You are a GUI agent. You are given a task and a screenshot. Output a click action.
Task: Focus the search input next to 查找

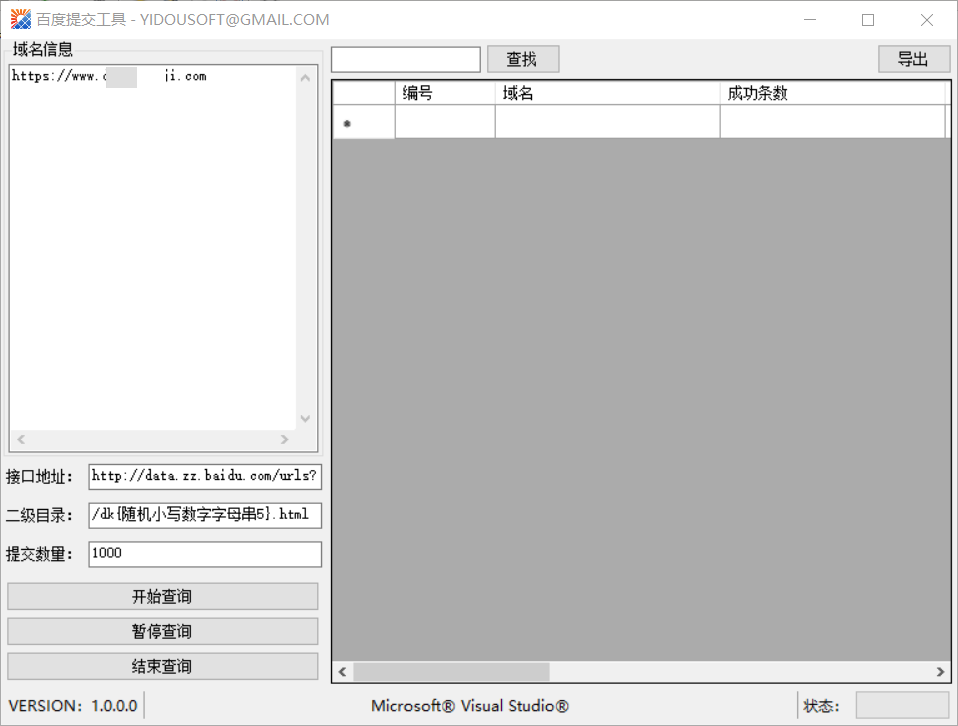pos(406,59)
